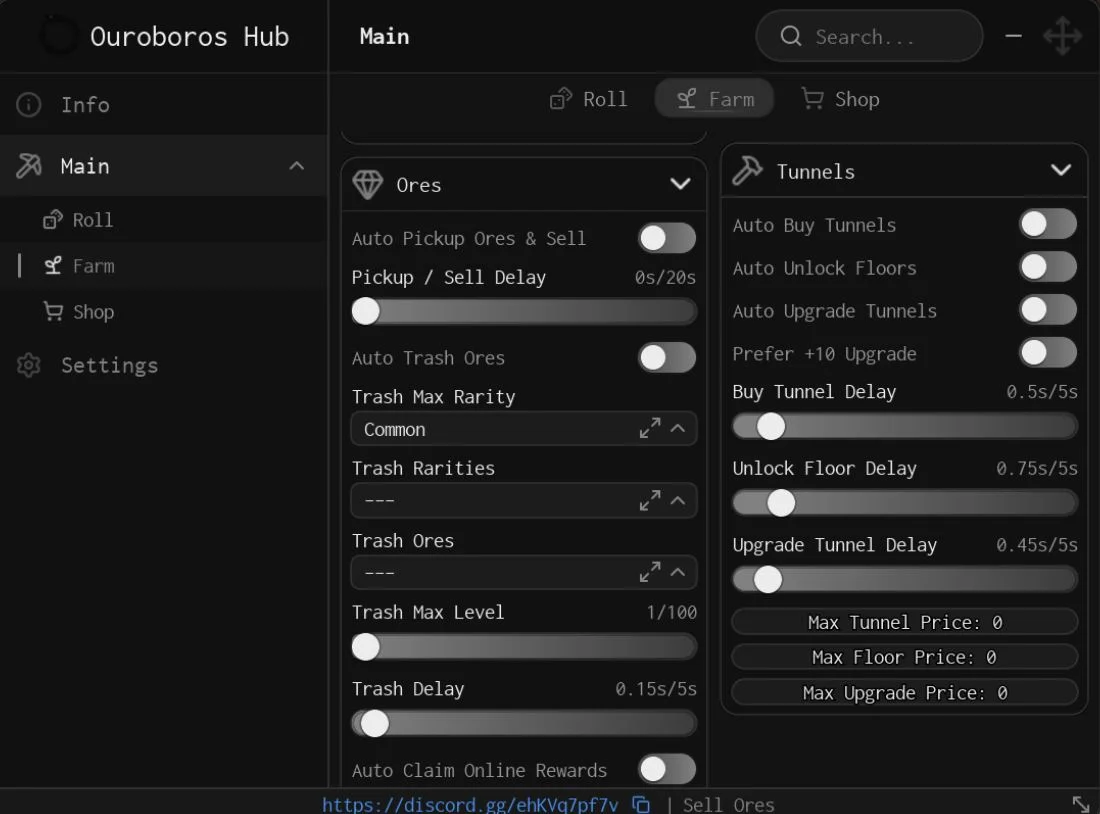Click the 0.15s/5s Trash Delay value
This screenshot has width=1100, height=814.
coord(656,688)
